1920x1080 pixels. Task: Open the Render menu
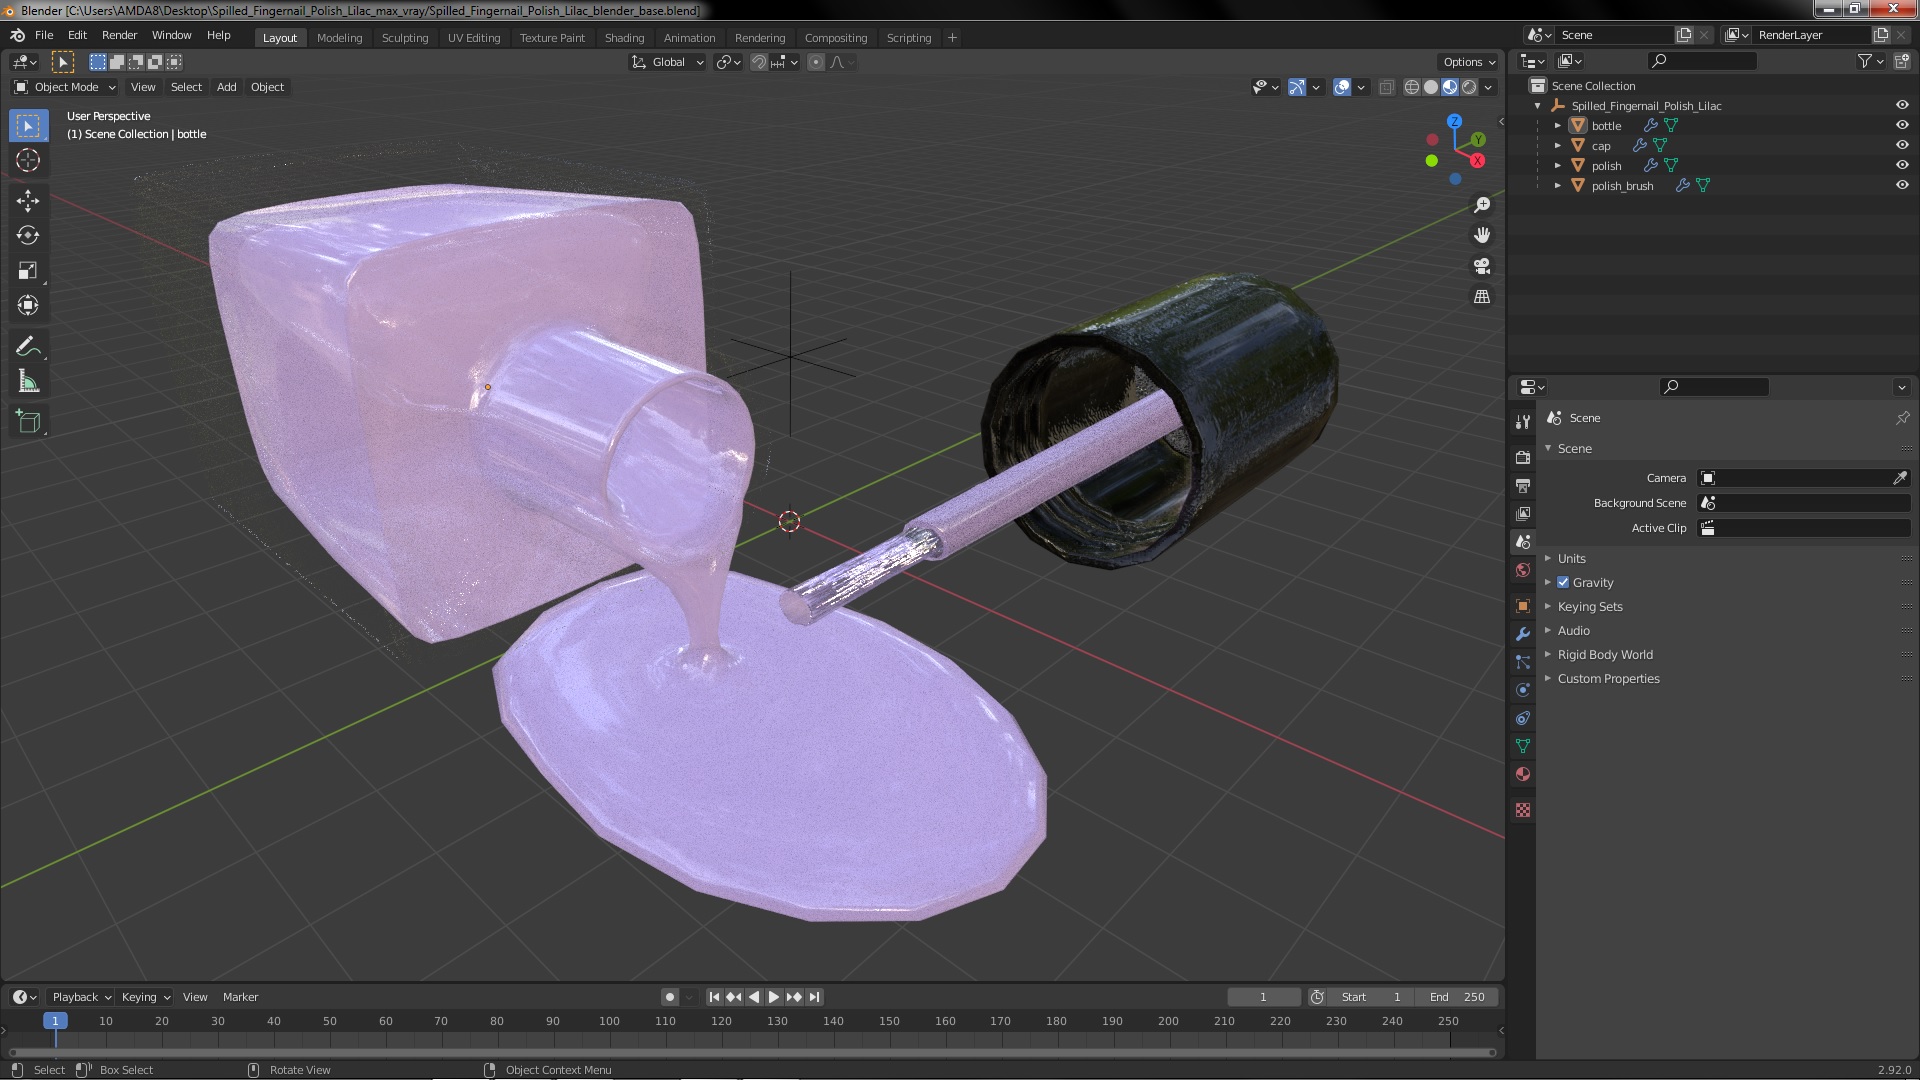click(x=119, y=35)
